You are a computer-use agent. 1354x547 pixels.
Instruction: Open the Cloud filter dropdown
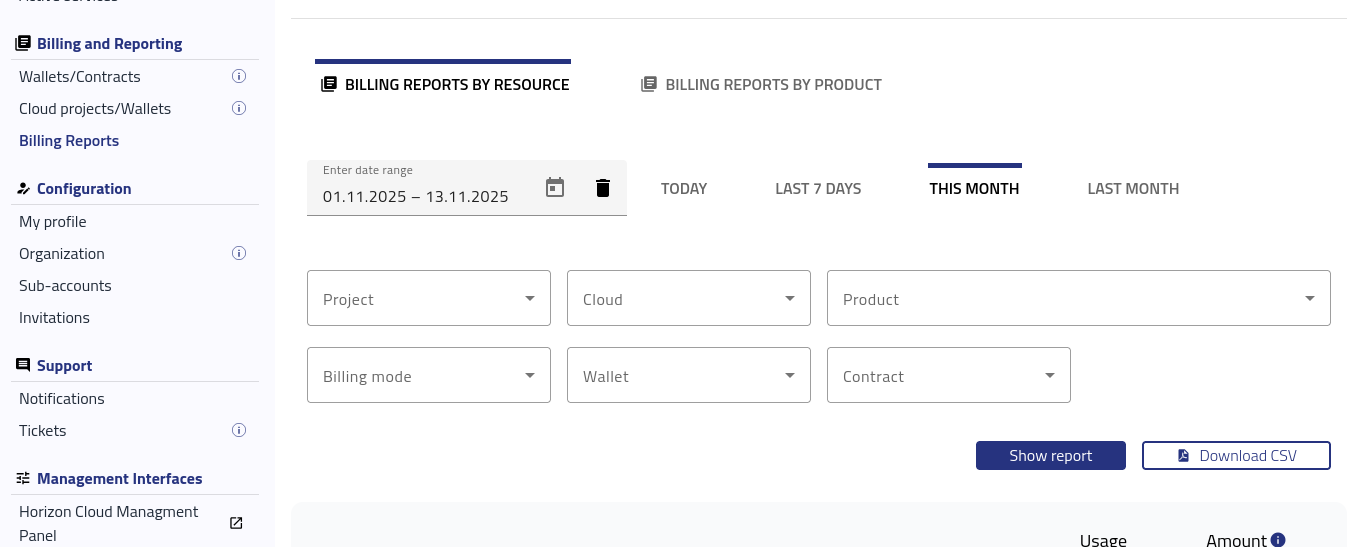688,298
